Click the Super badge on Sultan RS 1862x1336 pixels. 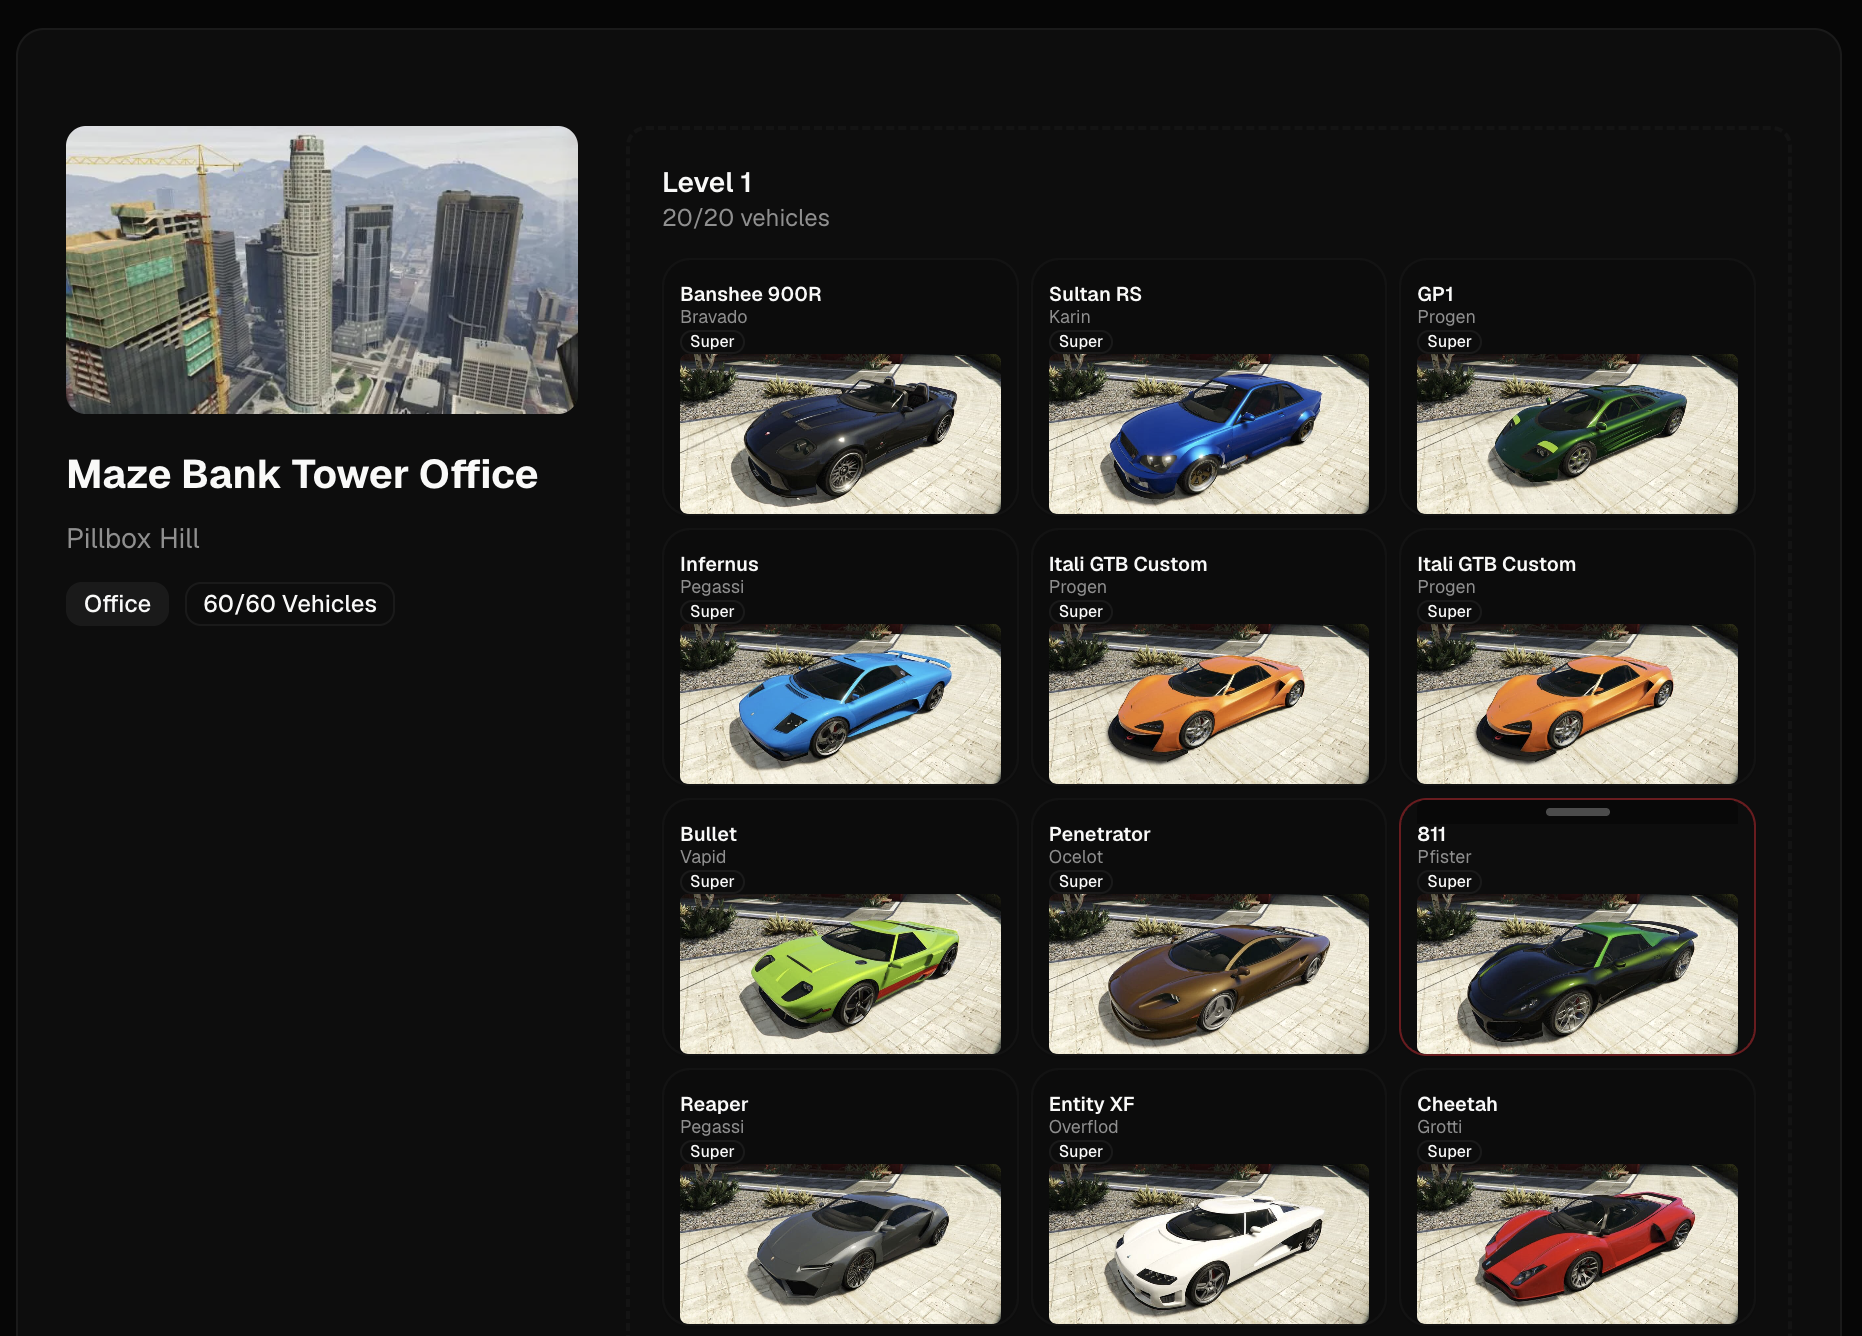point(1081,342)
